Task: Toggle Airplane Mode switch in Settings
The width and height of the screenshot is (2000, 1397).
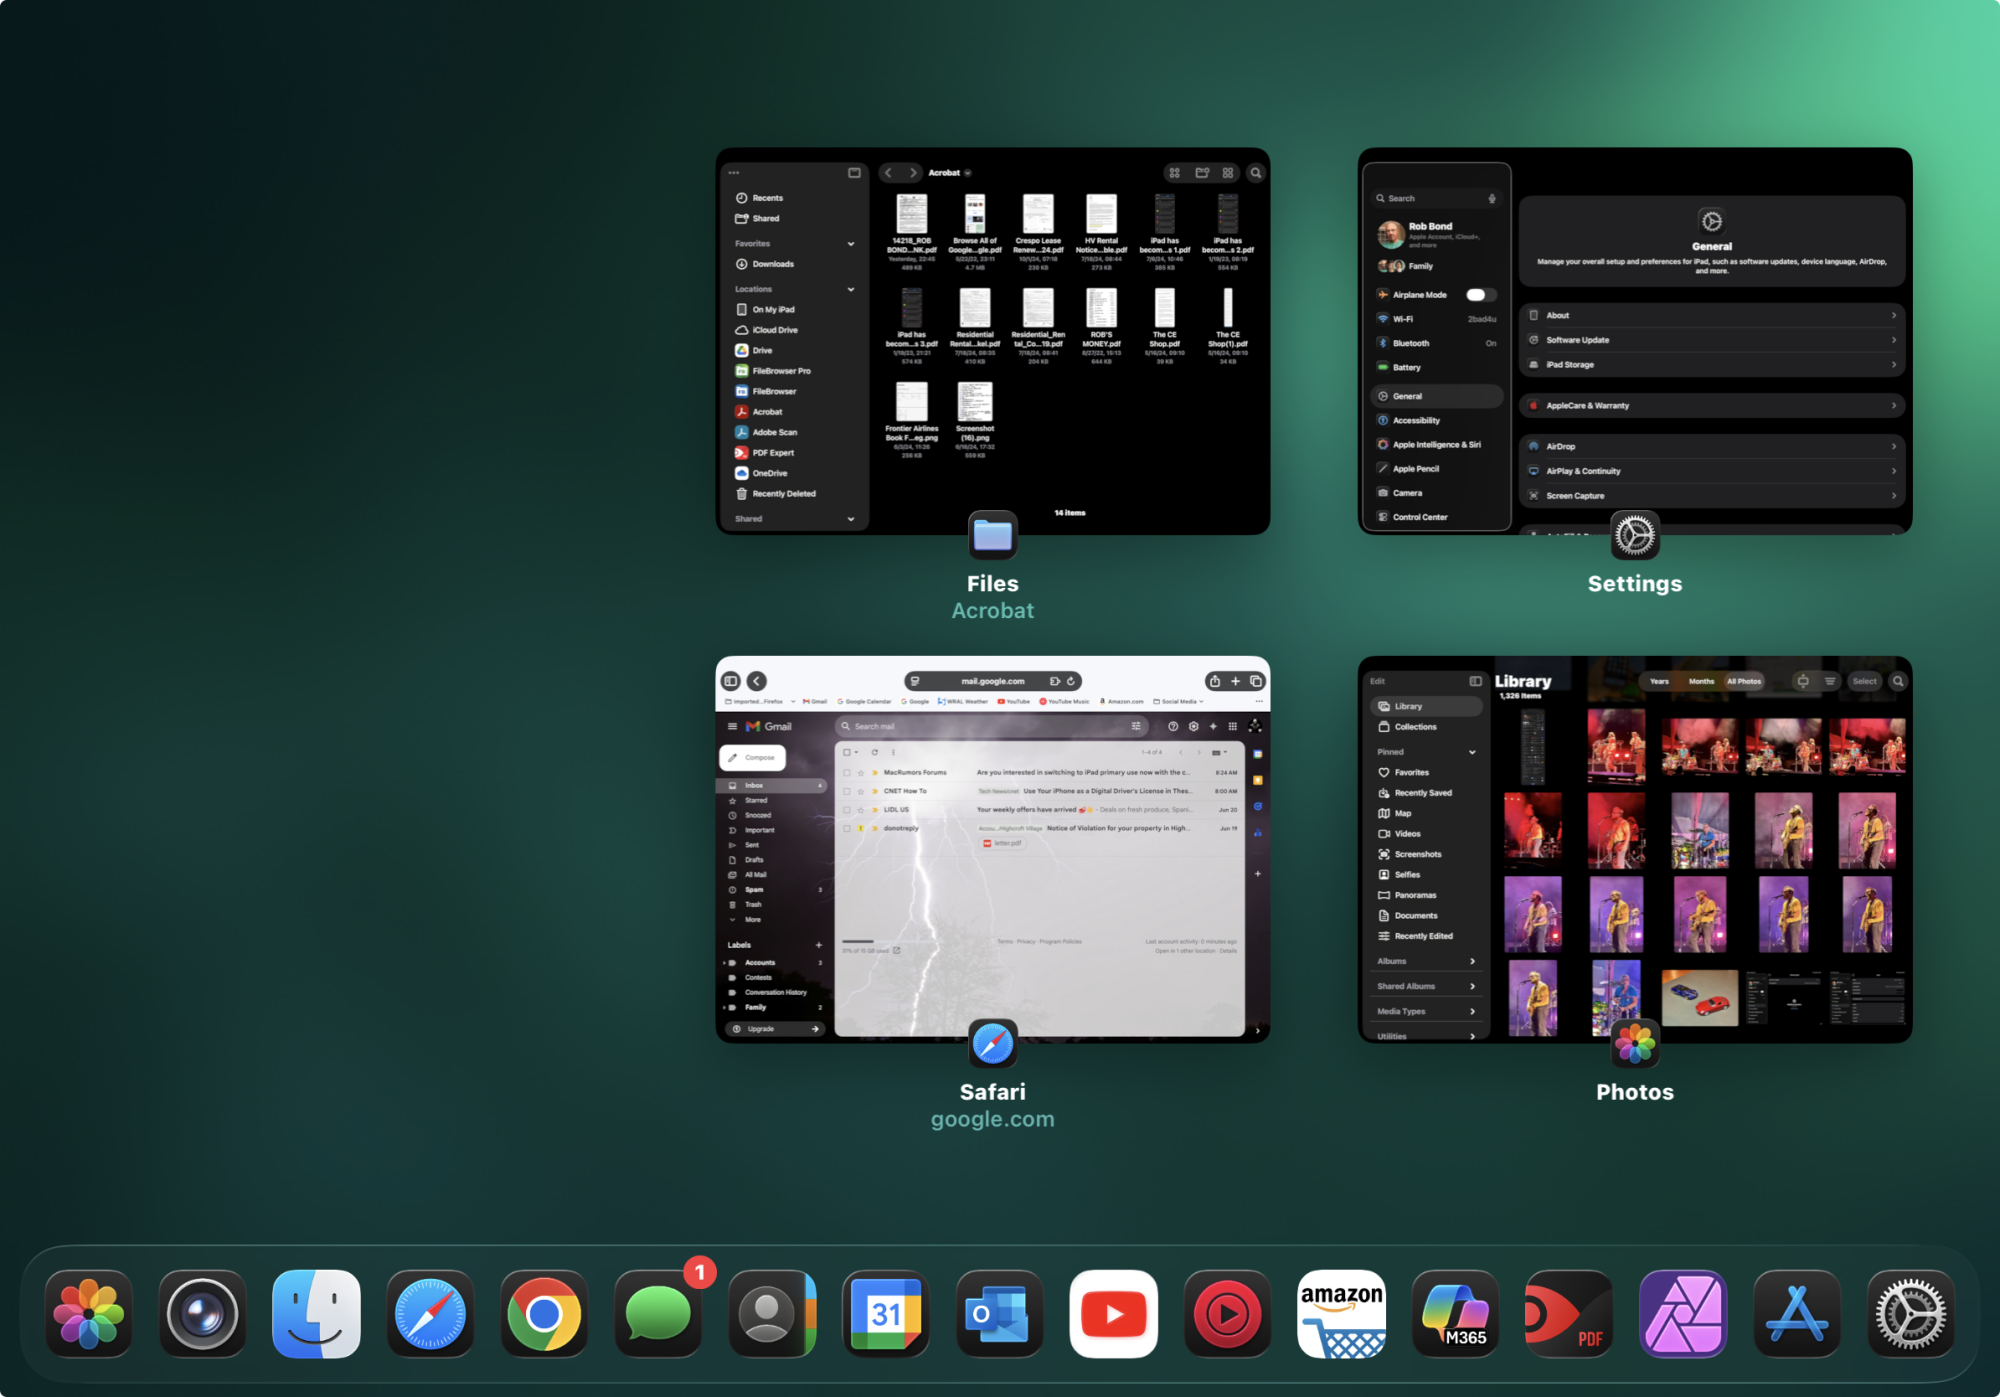Action: 1479,295
